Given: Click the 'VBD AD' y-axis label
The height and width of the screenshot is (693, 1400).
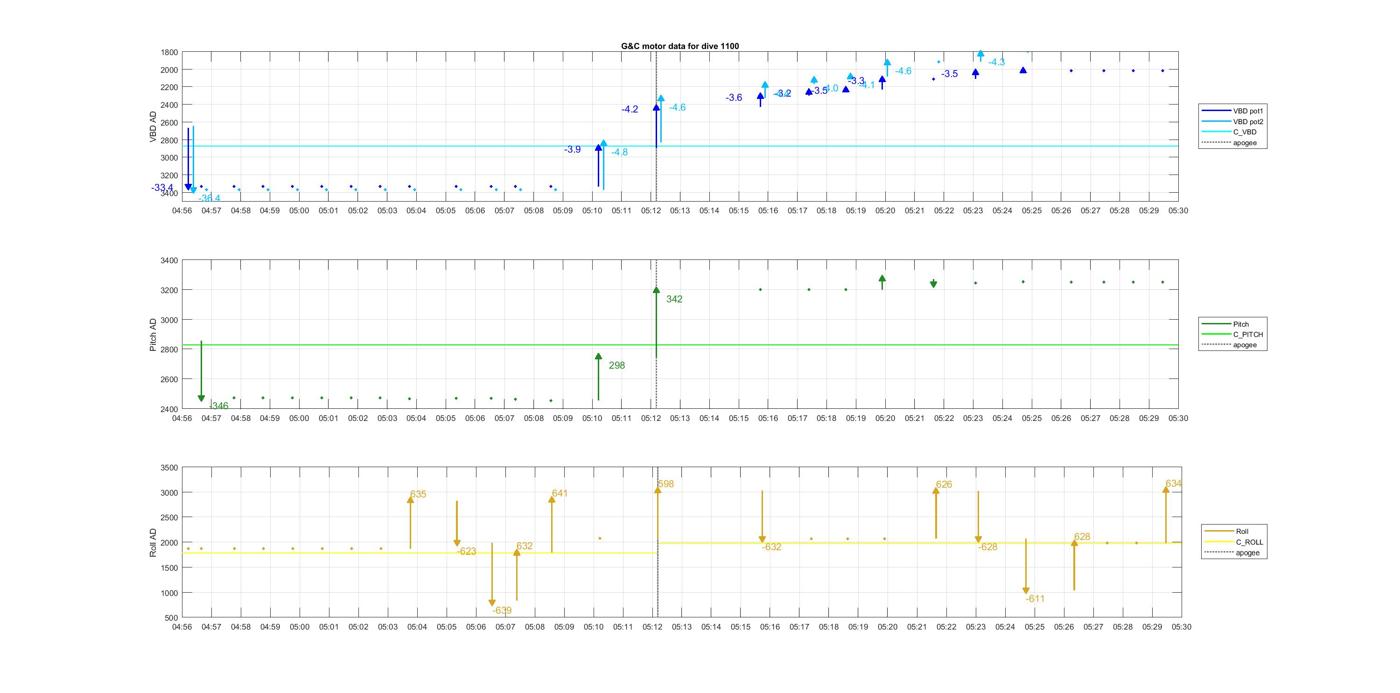Looking at the screenshot, I should 154,125.
